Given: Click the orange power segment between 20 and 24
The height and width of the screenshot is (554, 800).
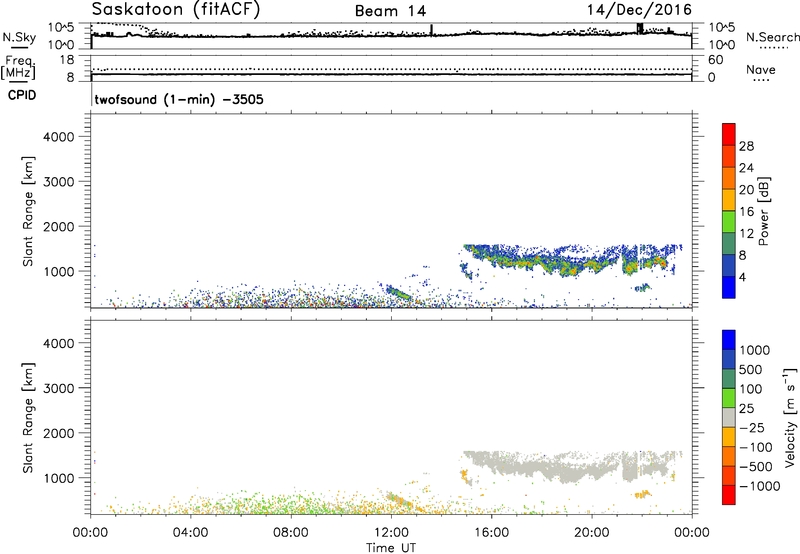Looking at the screenshot, I should pos(729,179).
